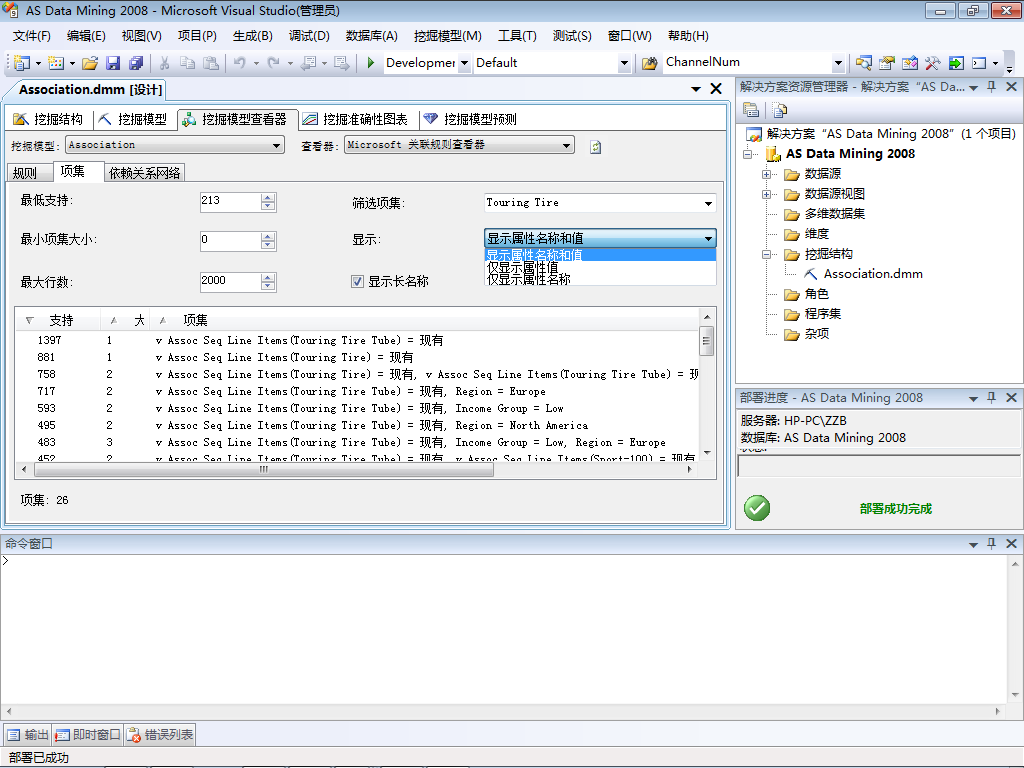Collapse the 挖掘结构 tree node
1024x768 pixels.
tap(767, 255)
